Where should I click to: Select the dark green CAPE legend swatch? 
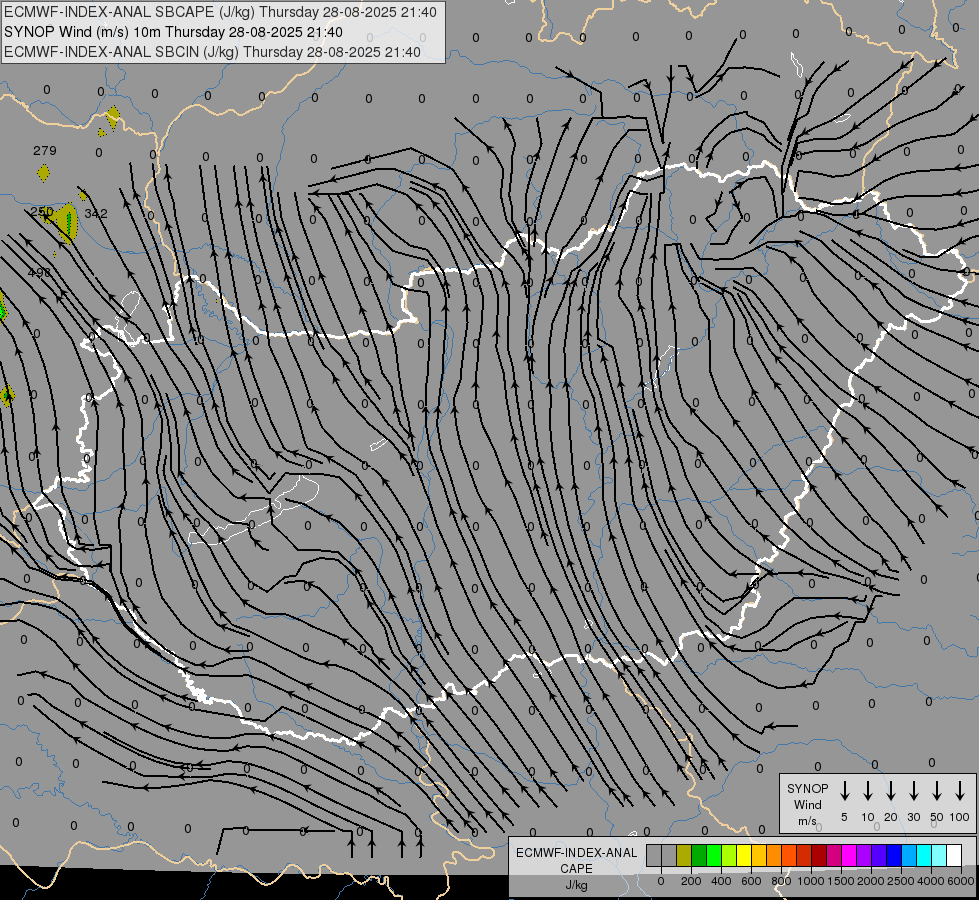[699, 855]
